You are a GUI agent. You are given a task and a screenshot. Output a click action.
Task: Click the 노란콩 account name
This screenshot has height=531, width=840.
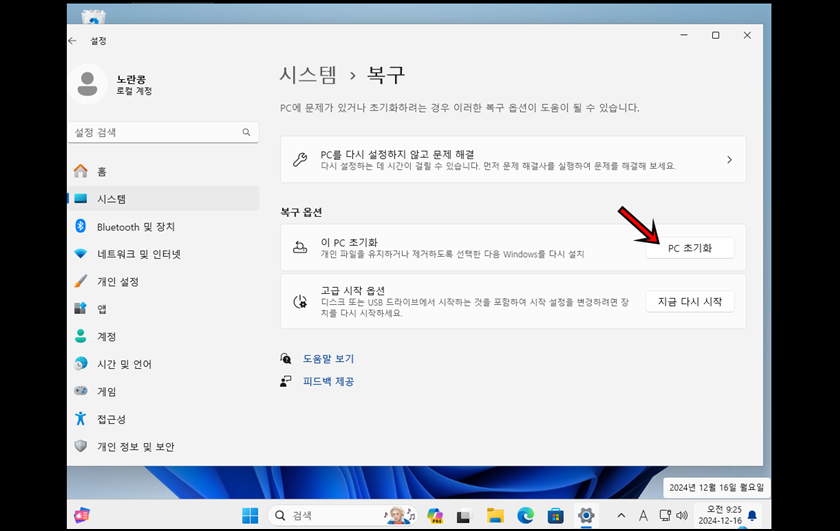(131, 79)
